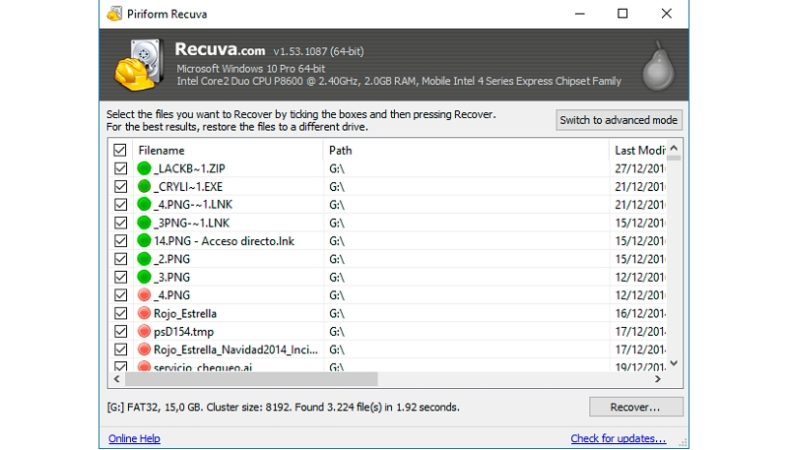The height and width of the screenshot is (450, 788).
Task: Switch to advanced mode
Action: tap(619, 120)
